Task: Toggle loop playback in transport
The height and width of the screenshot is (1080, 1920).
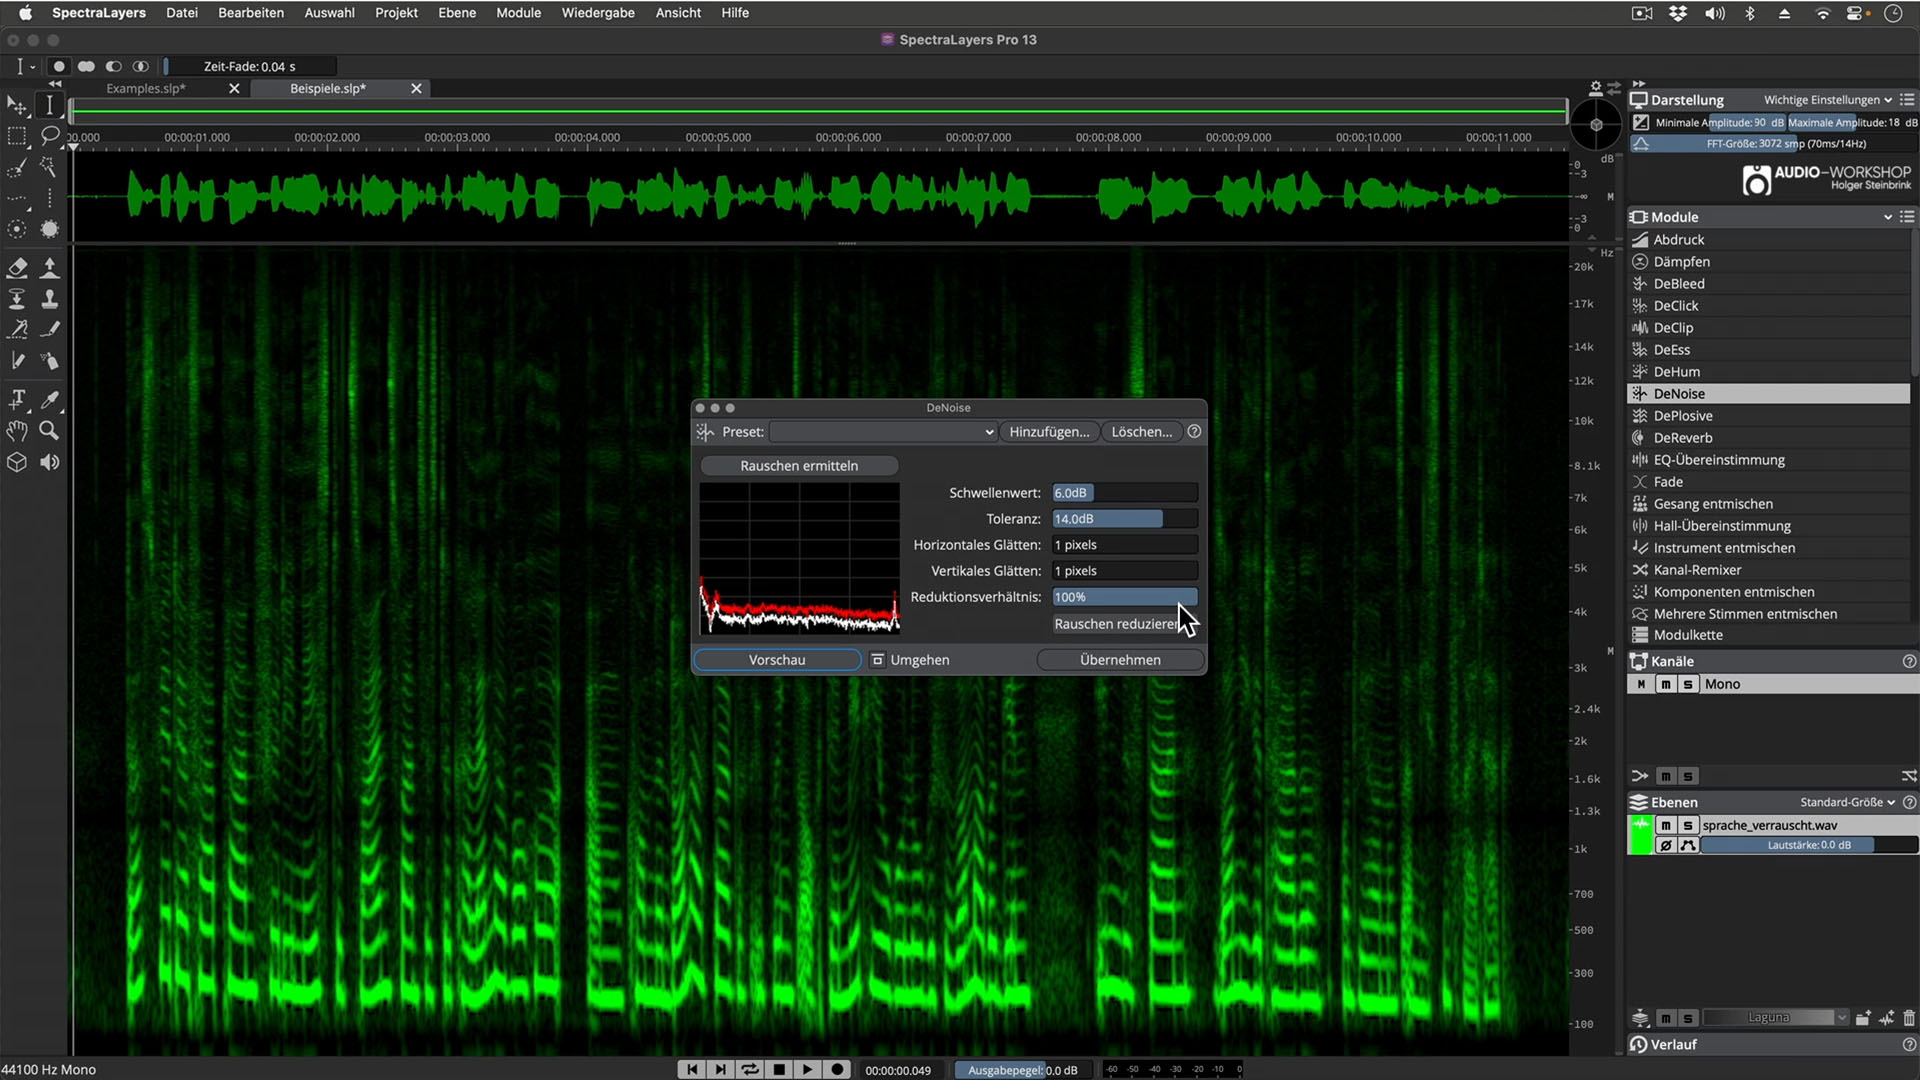Action: pyautogui.click(x=750, y=1070)
